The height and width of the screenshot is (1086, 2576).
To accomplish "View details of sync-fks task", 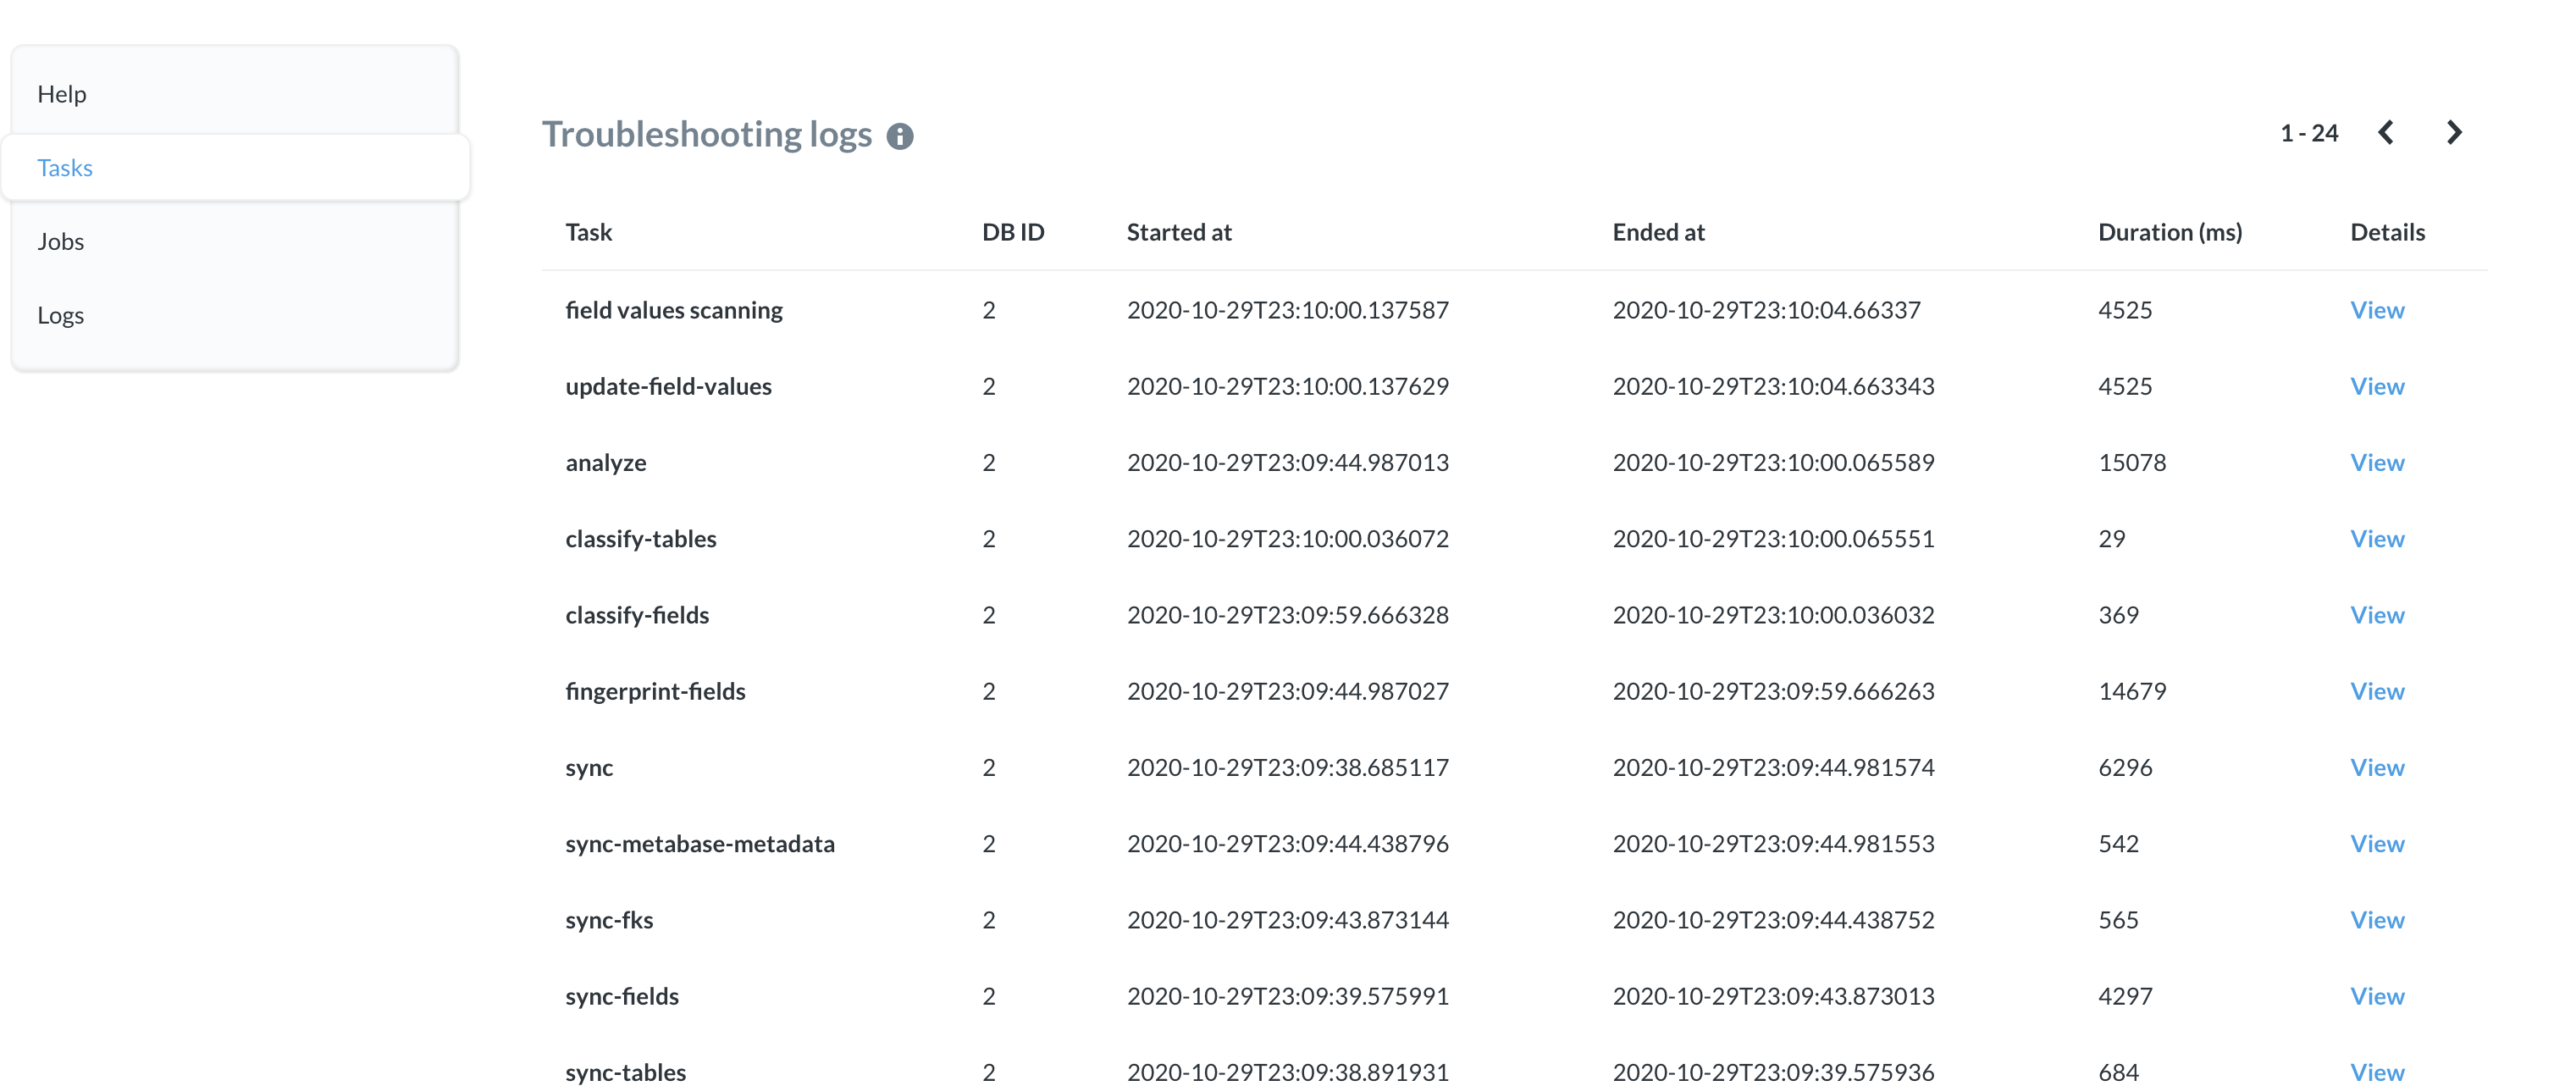I will 2377,919.
